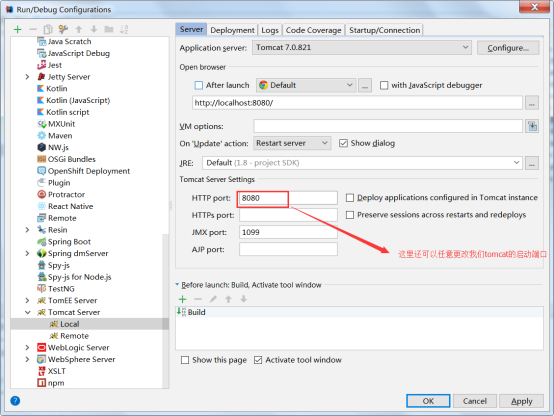Select Build item in Before launch list
This screenshot has width=554, height=416.
point(359,312)
